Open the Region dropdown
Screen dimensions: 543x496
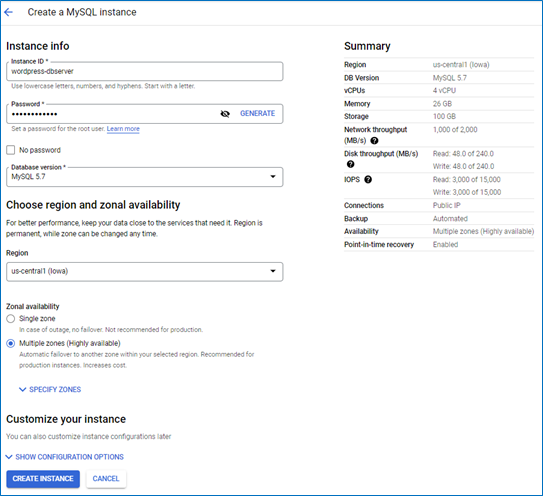coord(144,272)
